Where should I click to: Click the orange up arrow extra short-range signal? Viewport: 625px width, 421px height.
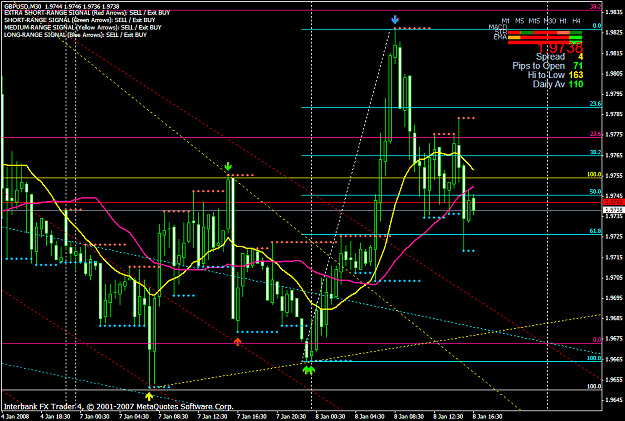coord(238,342)
